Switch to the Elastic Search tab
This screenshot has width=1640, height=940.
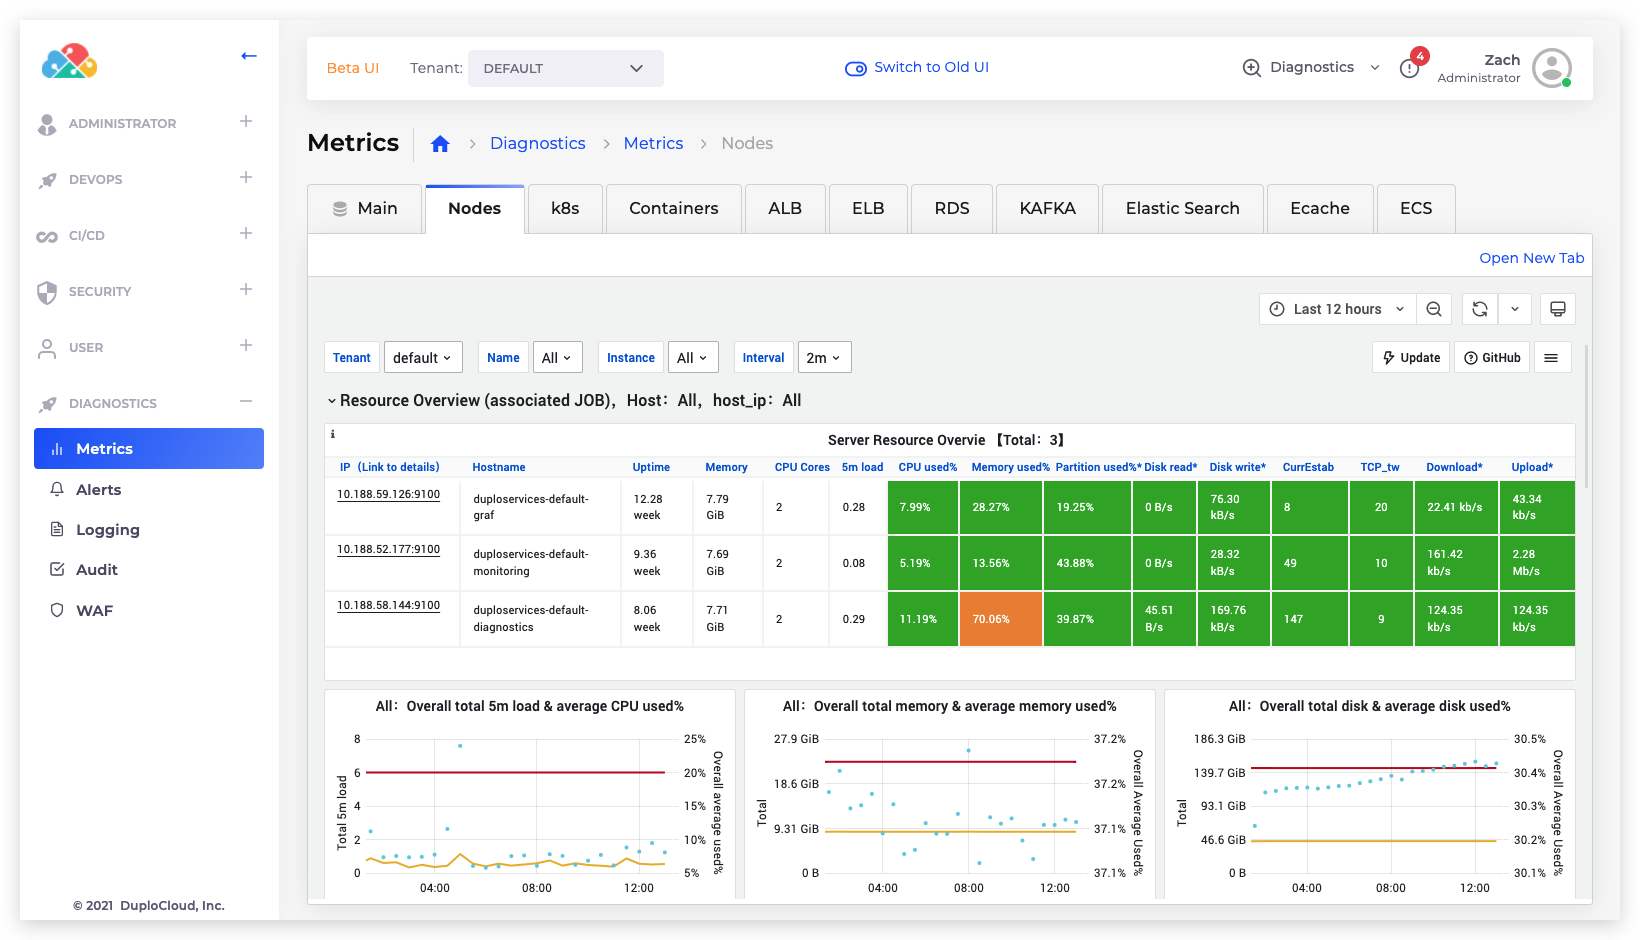click(x=1182, y=209)
